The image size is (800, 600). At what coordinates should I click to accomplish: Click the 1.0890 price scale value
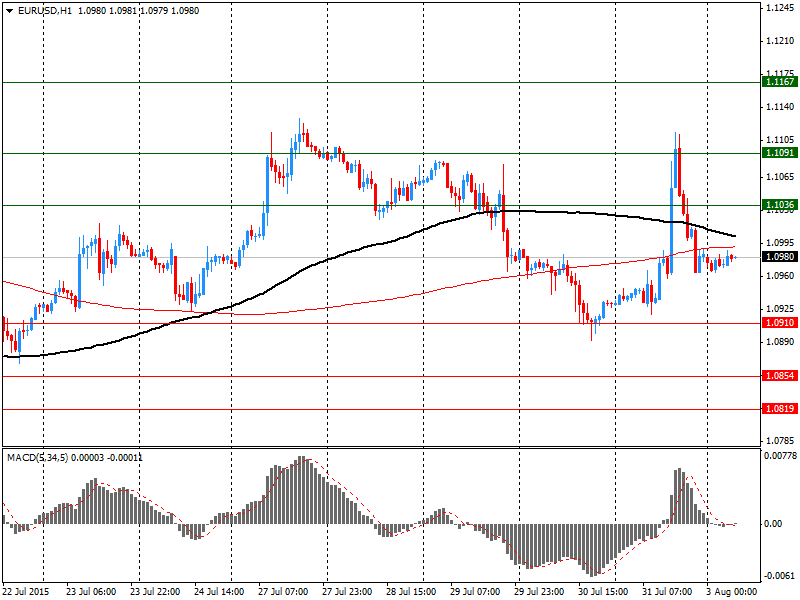[781, 341]
